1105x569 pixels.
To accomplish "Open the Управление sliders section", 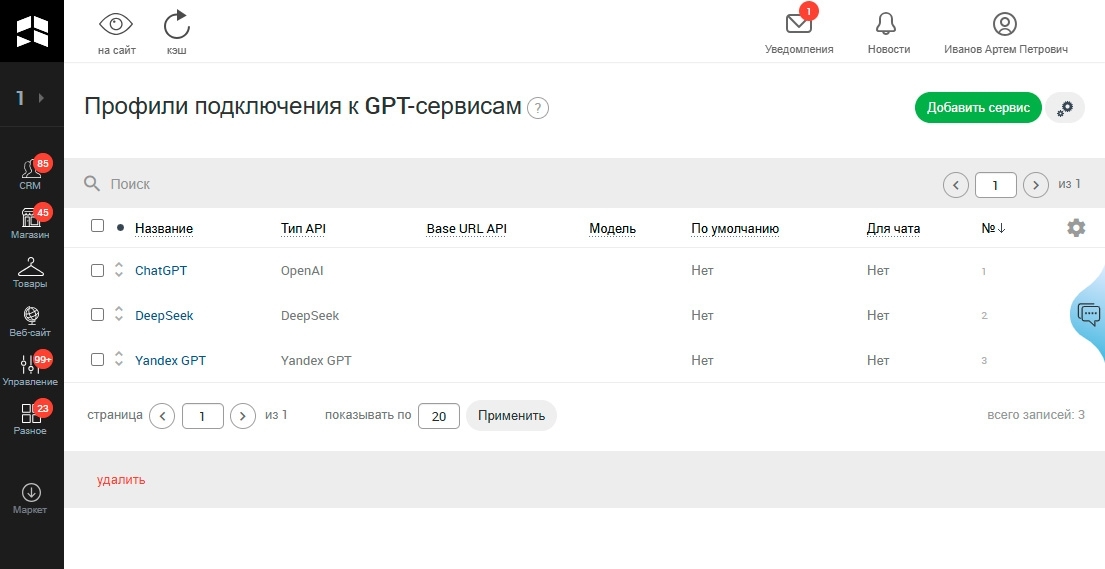I will point(30,369).
